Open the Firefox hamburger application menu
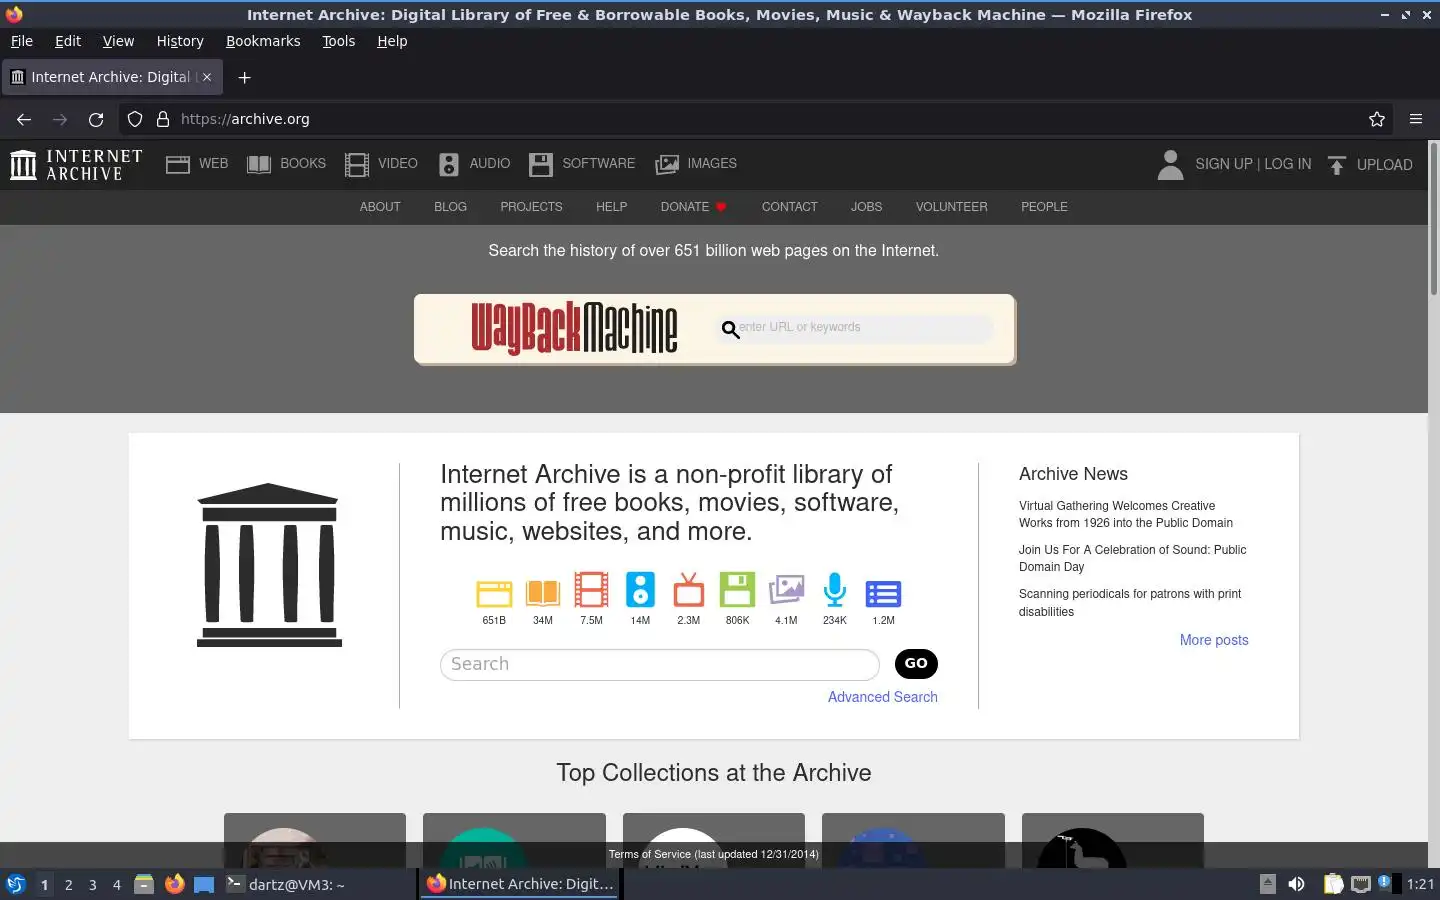 click(x=1416, y=119)
